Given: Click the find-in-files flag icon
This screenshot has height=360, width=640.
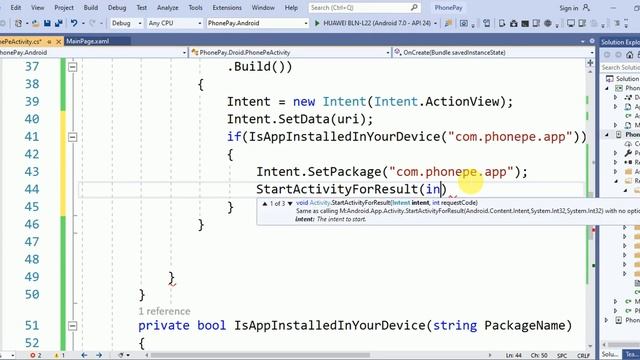Looking at the screenshot, I should [x=448, y=23].
